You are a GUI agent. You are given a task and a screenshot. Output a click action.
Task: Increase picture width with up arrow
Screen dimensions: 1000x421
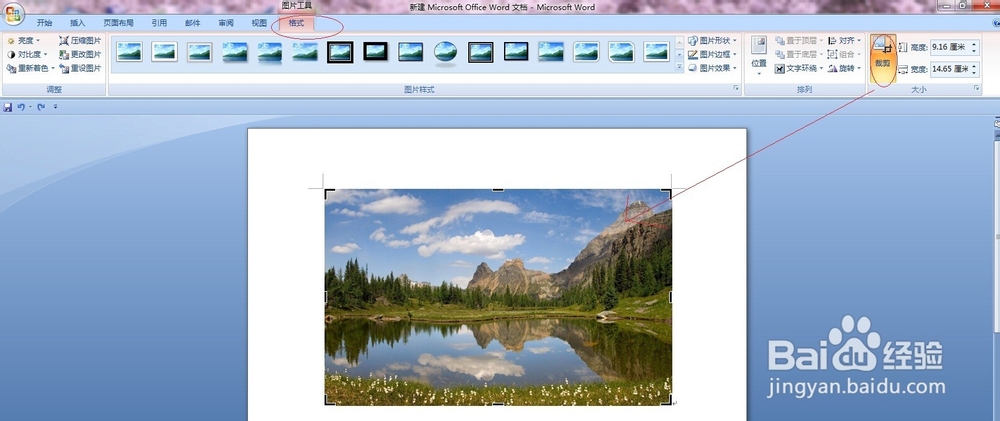coord(974,65)
